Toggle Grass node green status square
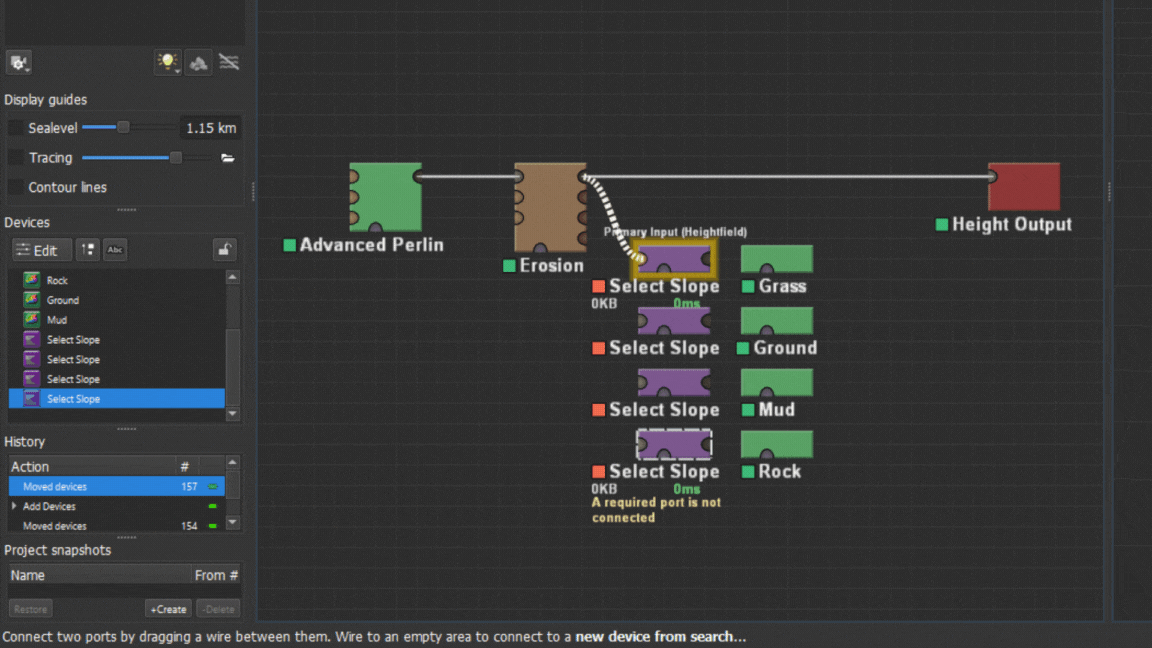Viewport: 1152px width, 648px height. tap(748, 287)
